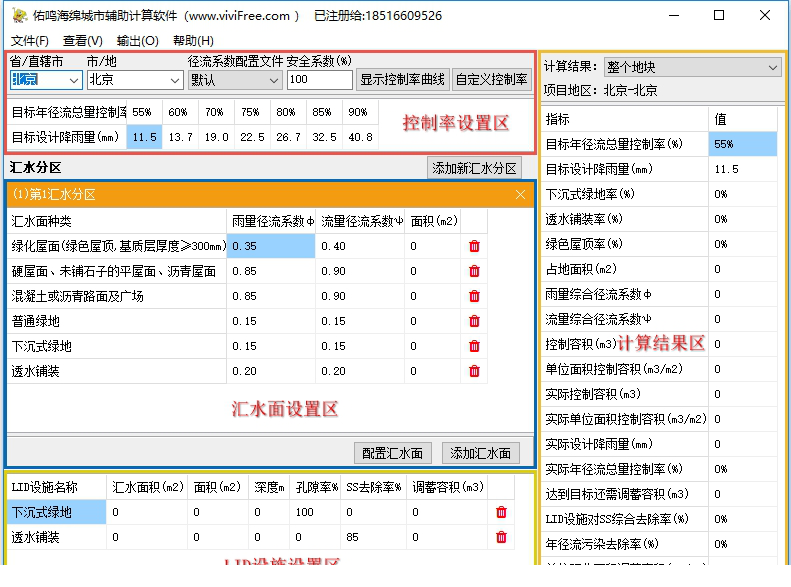
Task: Click the 0.40 flow runoff coefficient cell
Action: click(360, 246)
